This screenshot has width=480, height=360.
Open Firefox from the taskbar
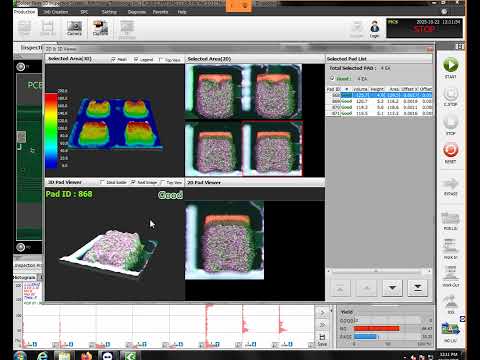86,356
